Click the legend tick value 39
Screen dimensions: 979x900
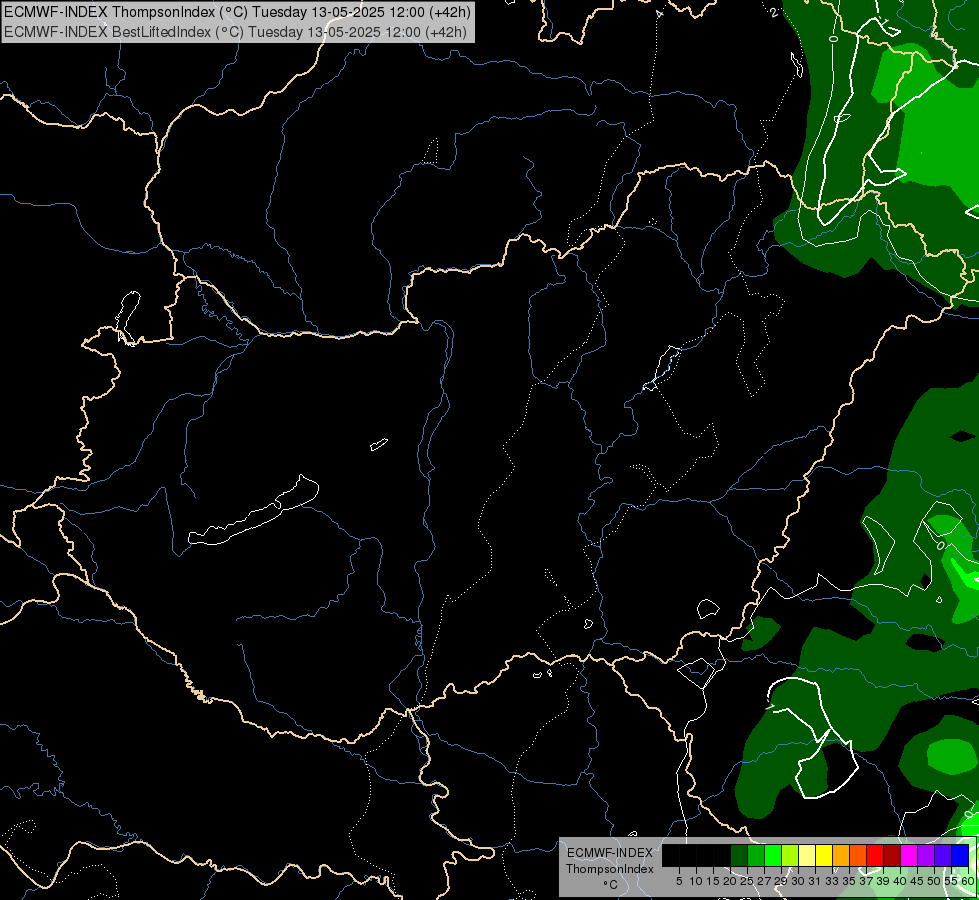[883, 881]
